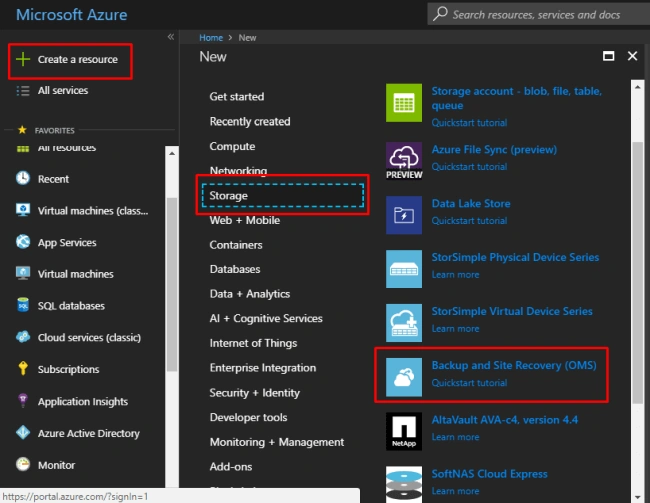
Task: Click the Microsoft Azure logo text
Action: click(72, 15)
